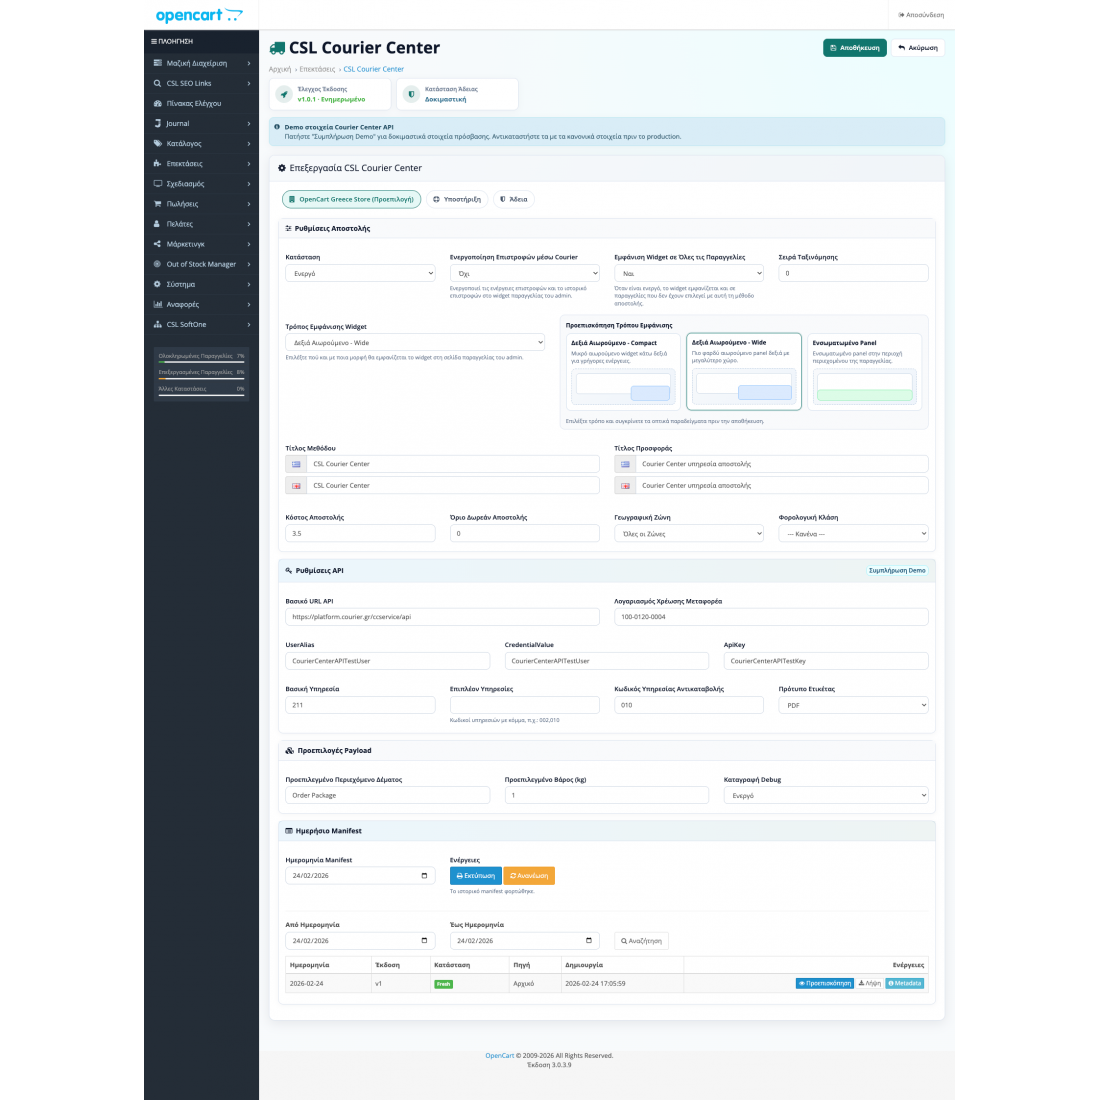Click the ApiKey input field
This screenshot has height=1100, width=1100.
pyautogui.click(x=826, y=661)
